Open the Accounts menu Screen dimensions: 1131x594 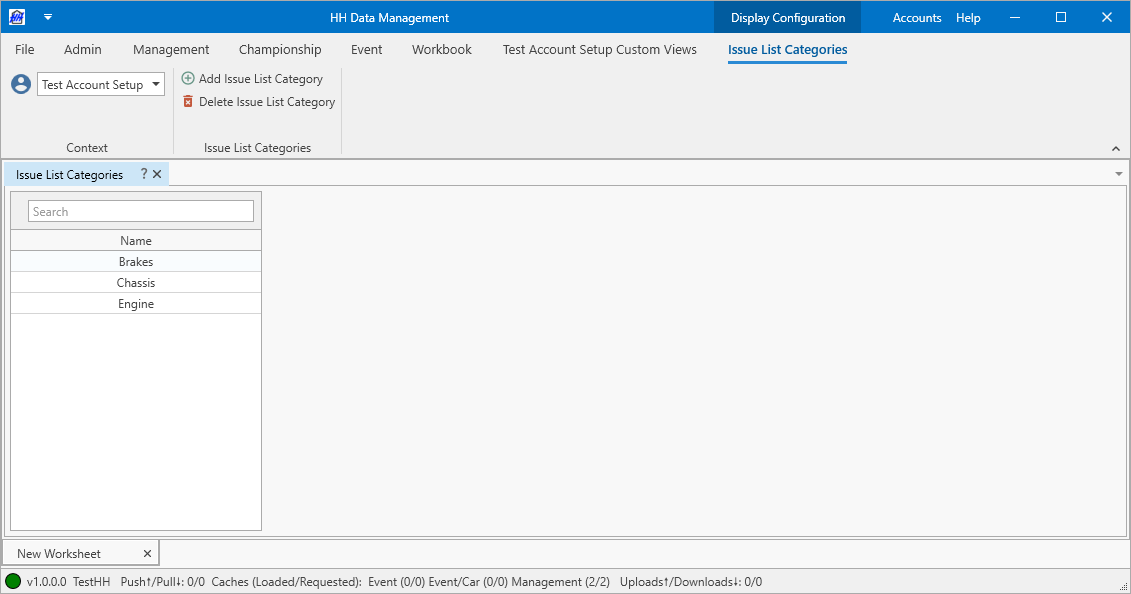(916, 18)
